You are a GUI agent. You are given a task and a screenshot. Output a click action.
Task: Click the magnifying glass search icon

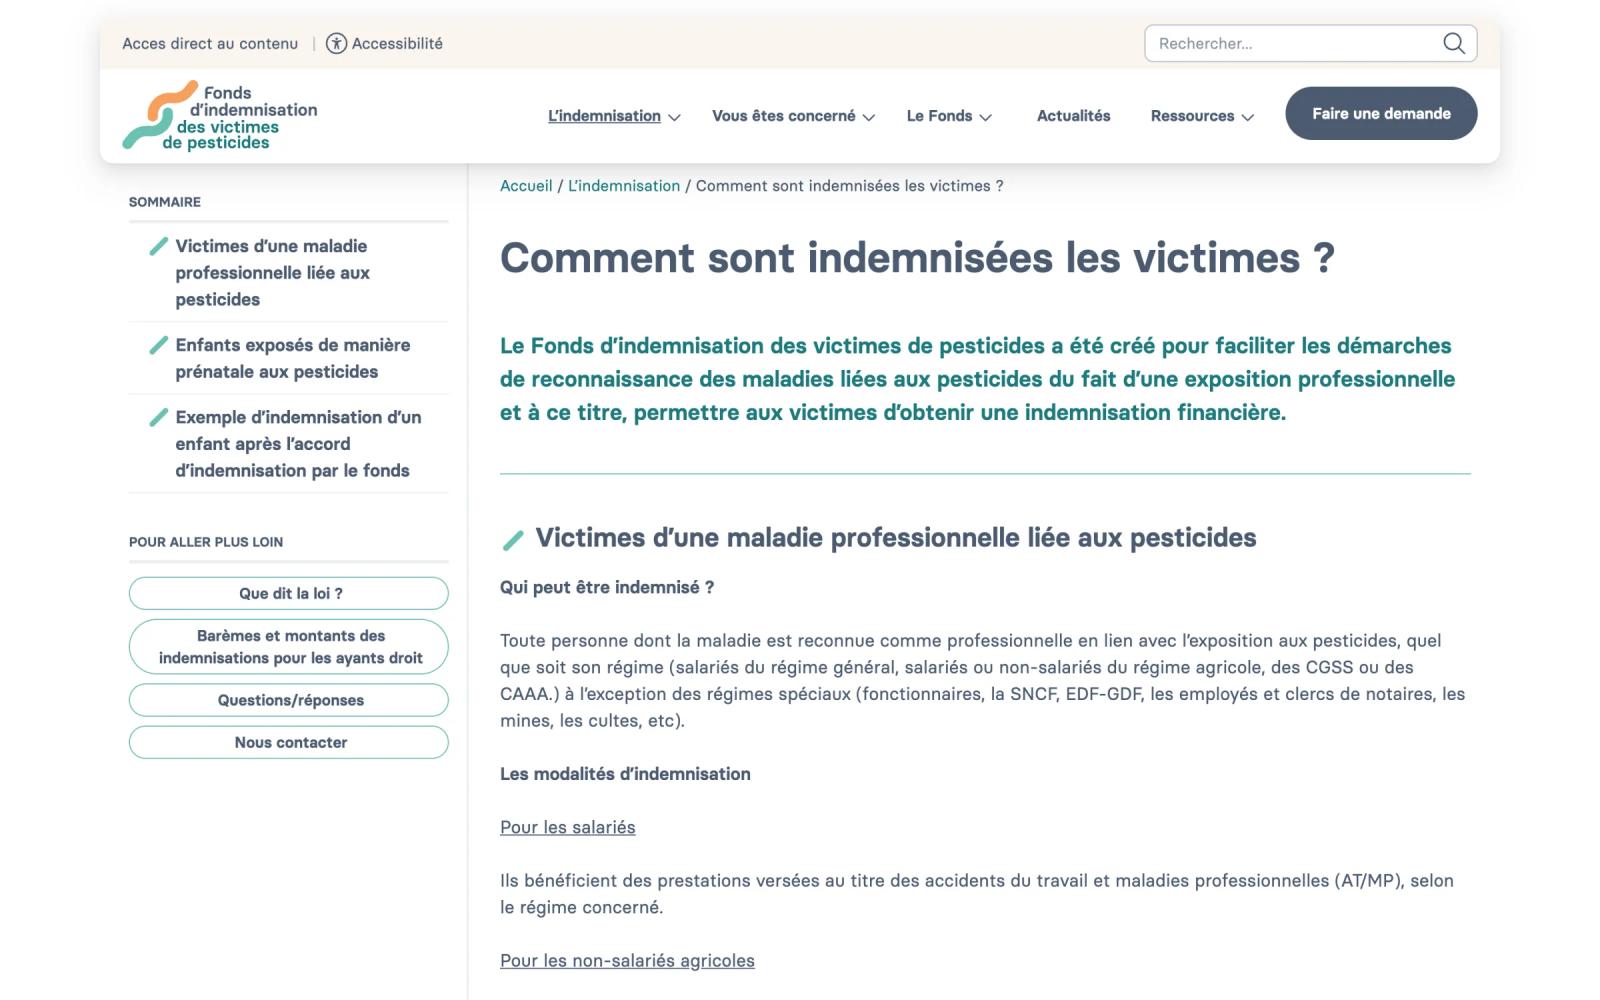[1454, 43]
